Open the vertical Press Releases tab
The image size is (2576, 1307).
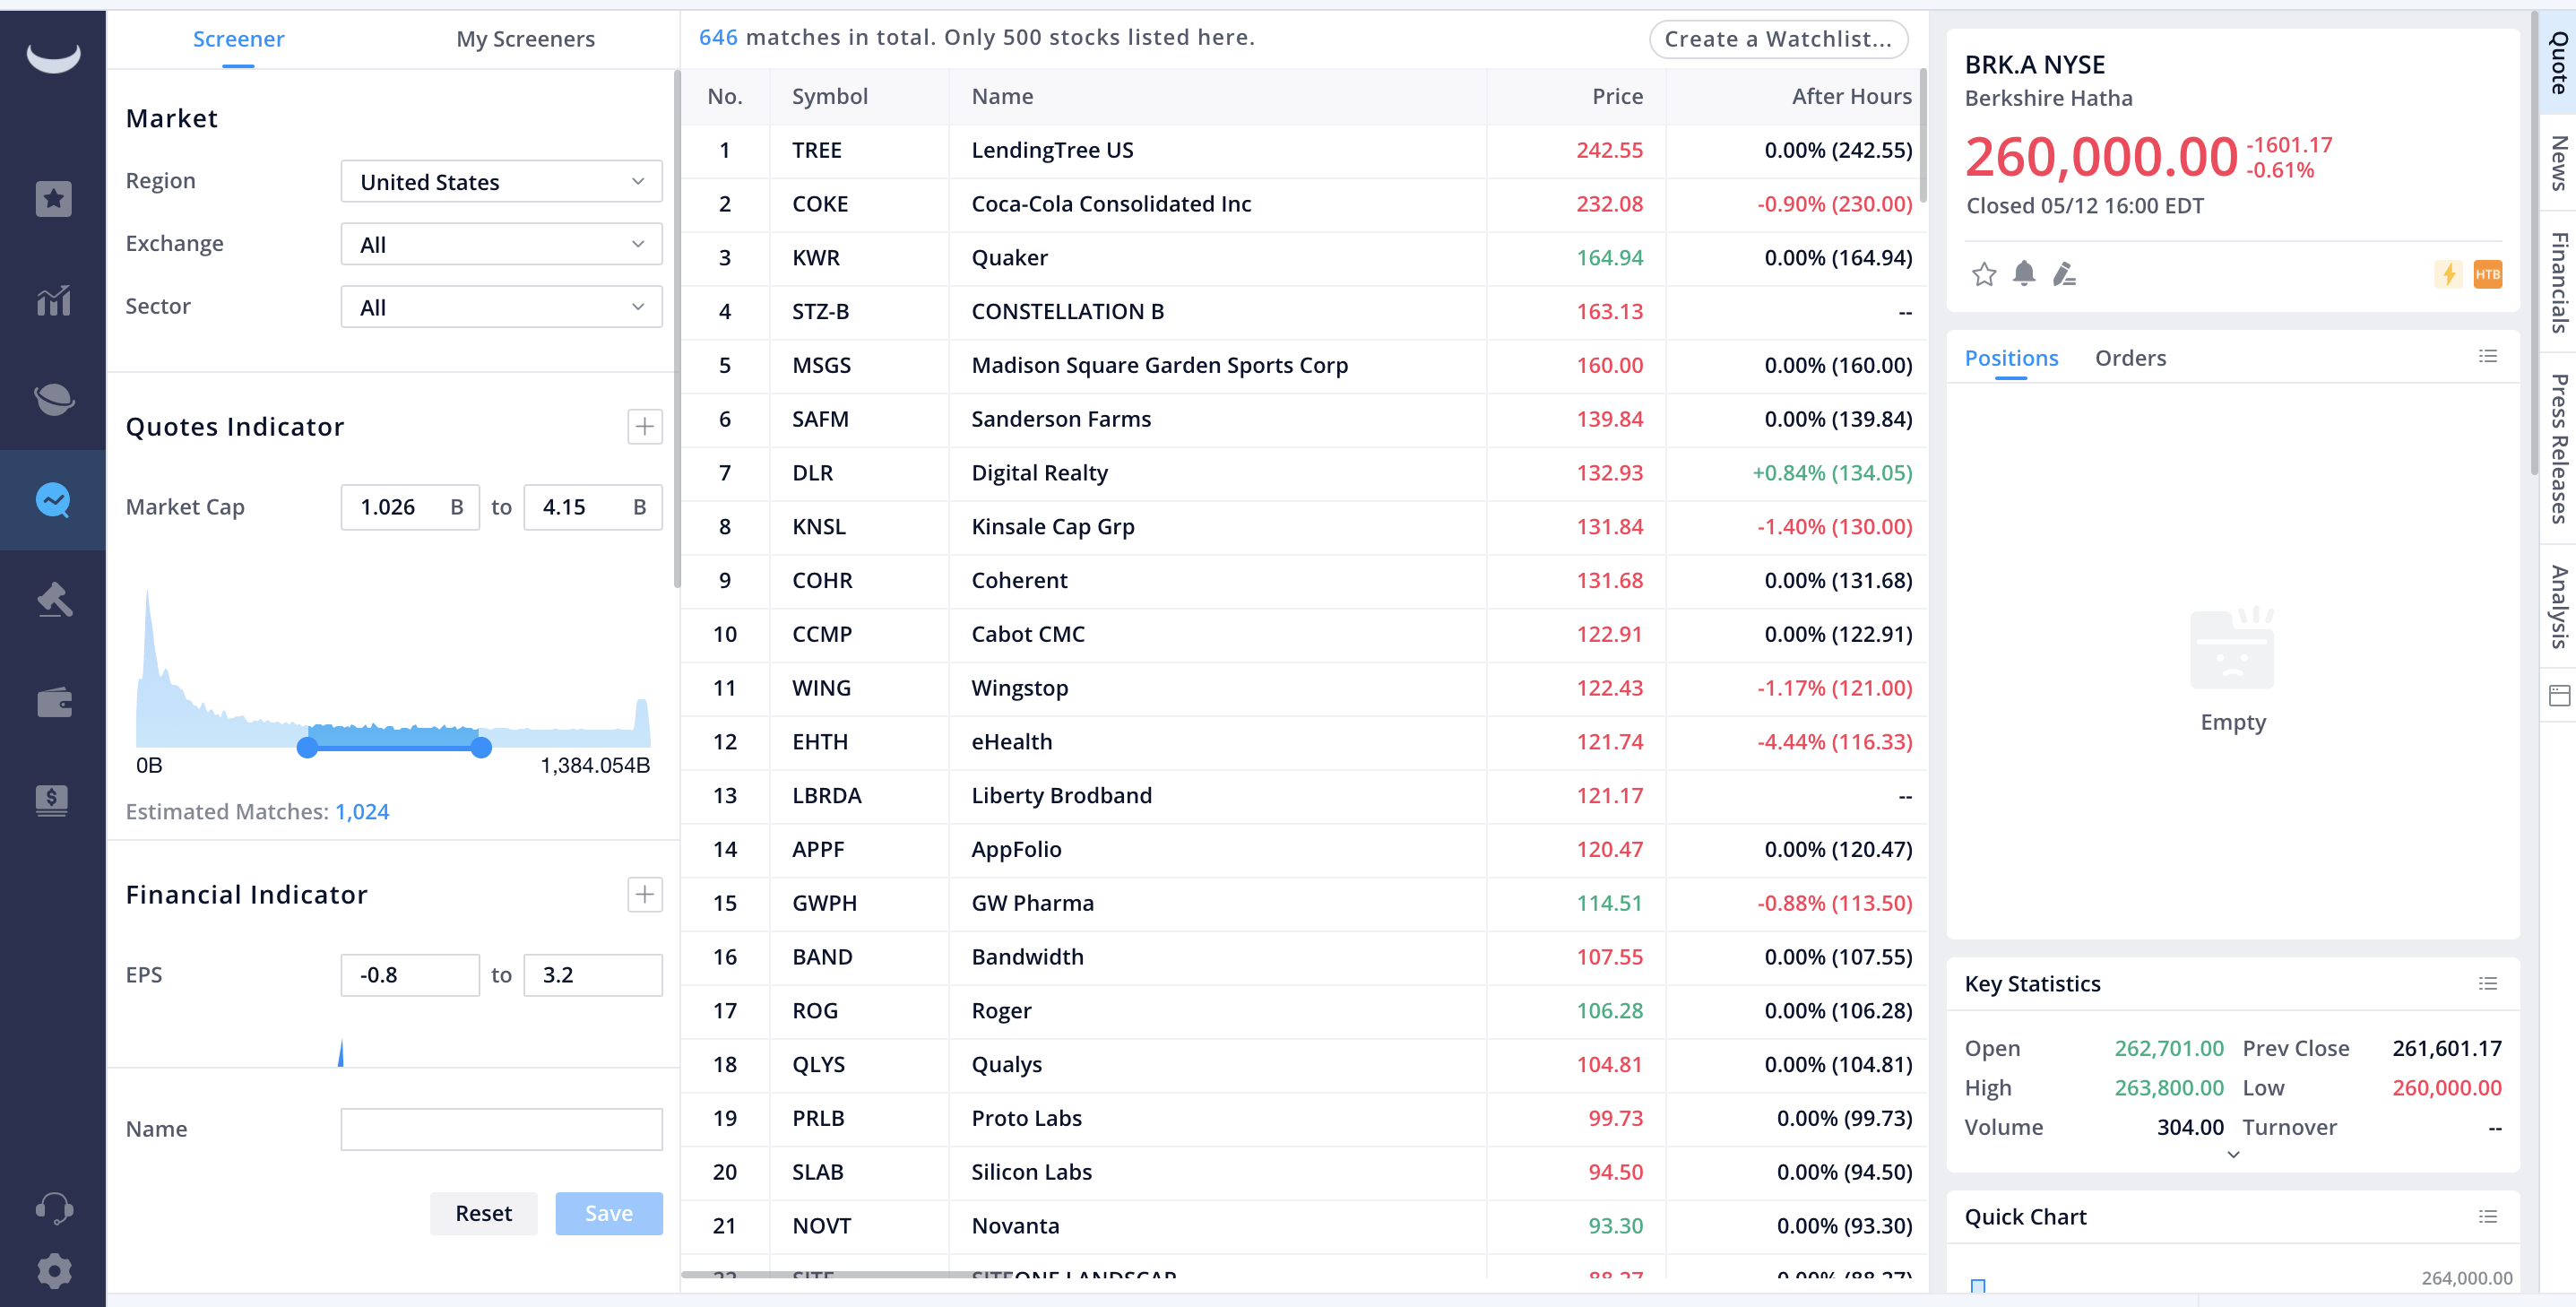coord(2559,449)
